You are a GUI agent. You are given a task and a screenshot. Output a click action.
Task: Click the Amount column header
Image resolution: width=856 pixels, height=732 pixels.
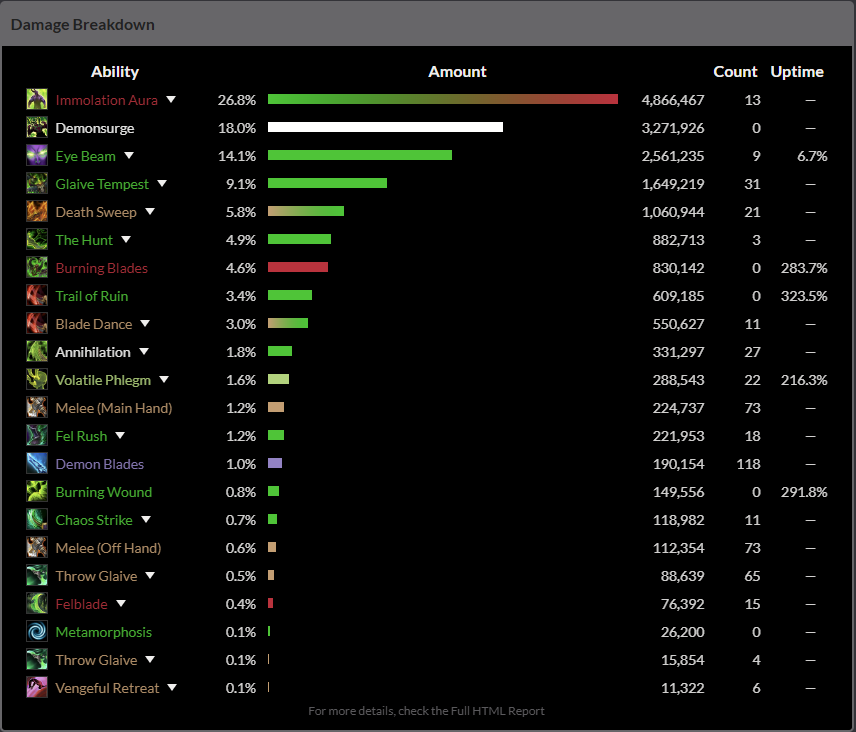(x=457, y=72)
